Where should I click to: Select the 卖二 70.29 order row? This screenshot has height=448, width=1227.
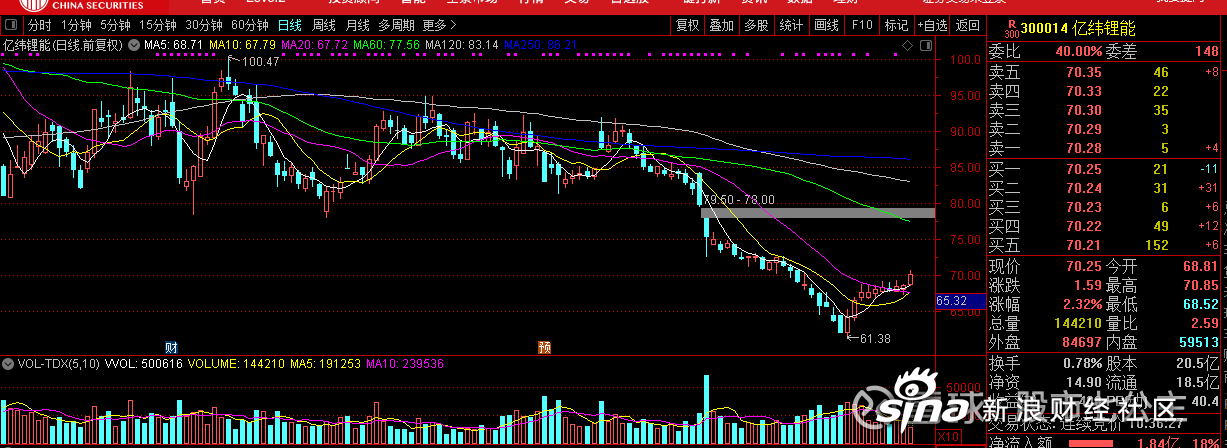click(1105, 129)
